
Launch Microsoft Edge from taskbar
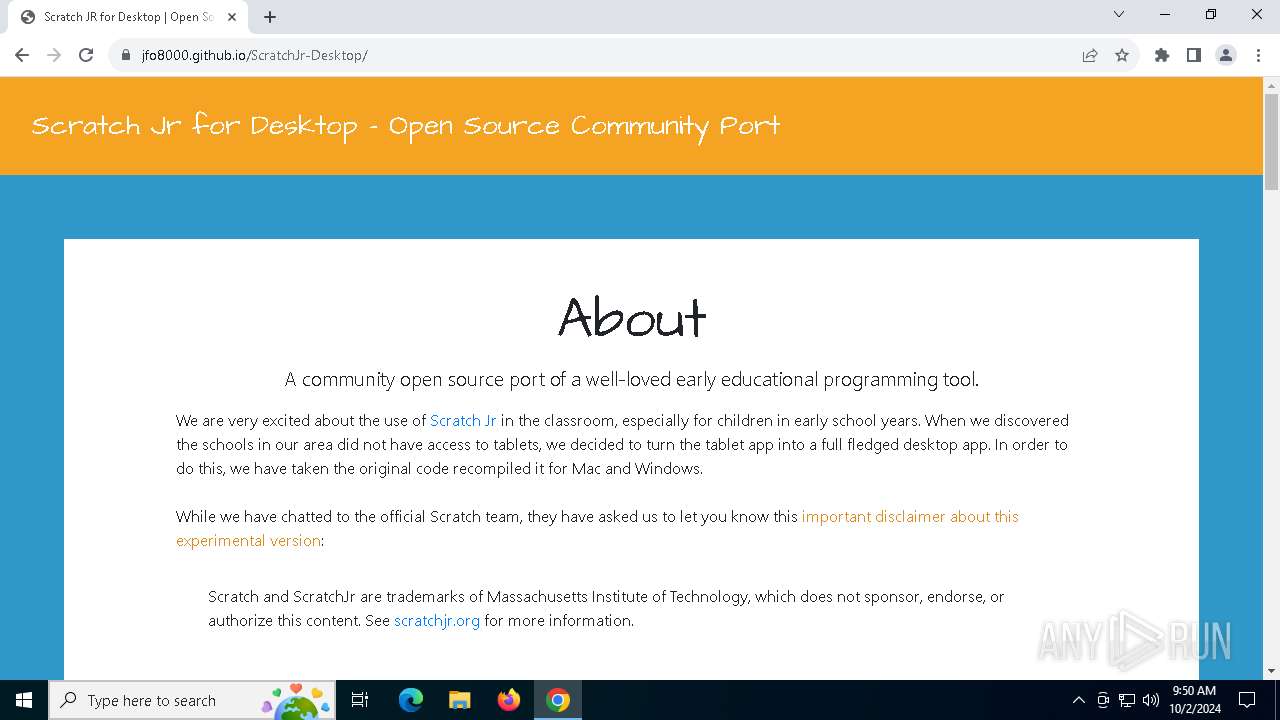411,700
